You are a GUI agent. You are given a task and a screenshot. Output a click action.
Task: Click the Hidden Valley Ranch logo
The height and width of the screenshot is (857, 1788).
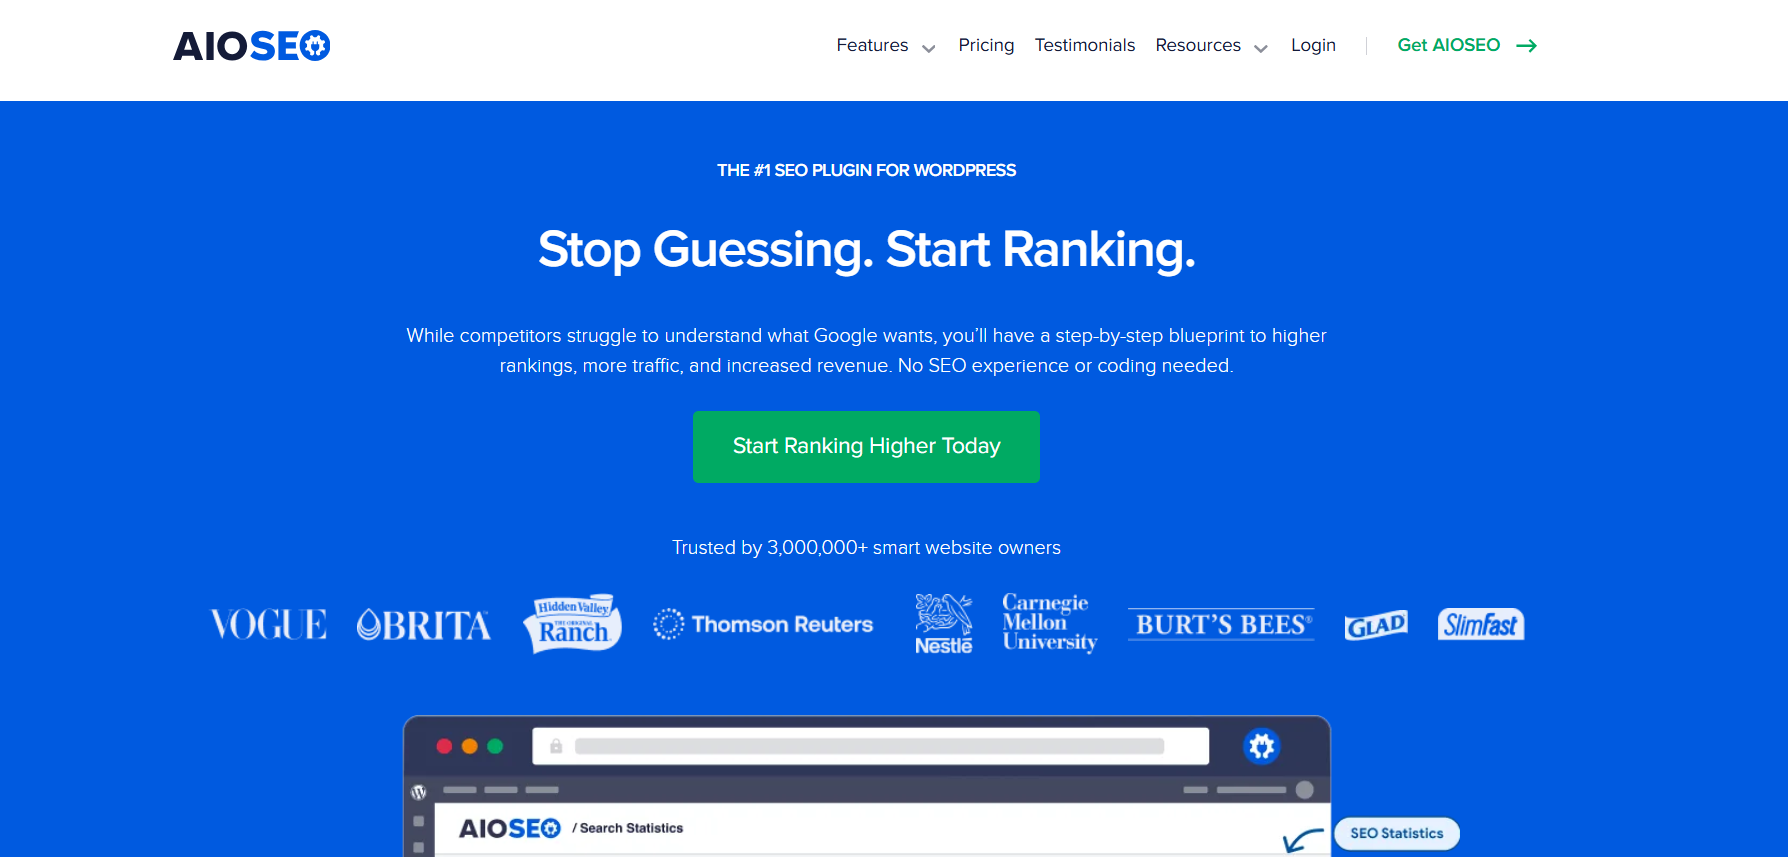click(573, 624)
